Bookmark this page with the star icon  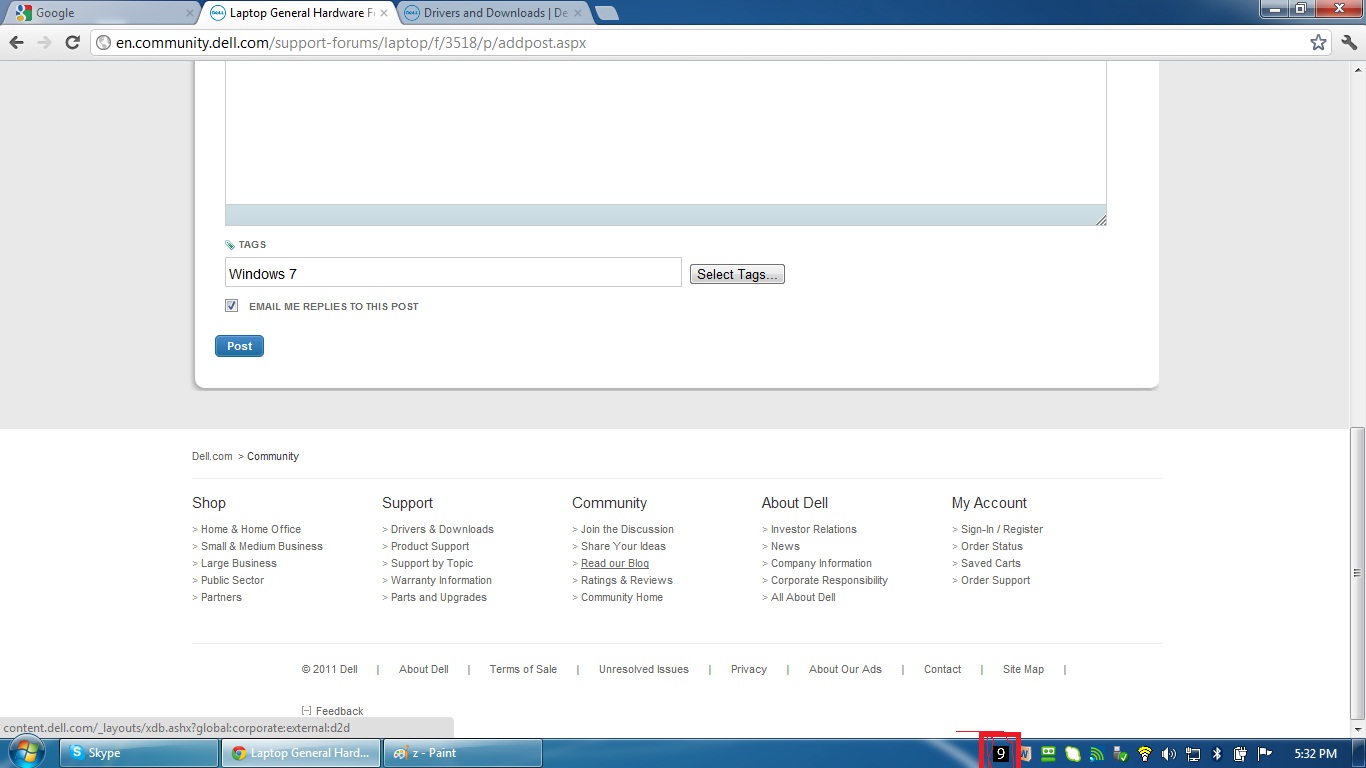click(x=1318, y=42)
